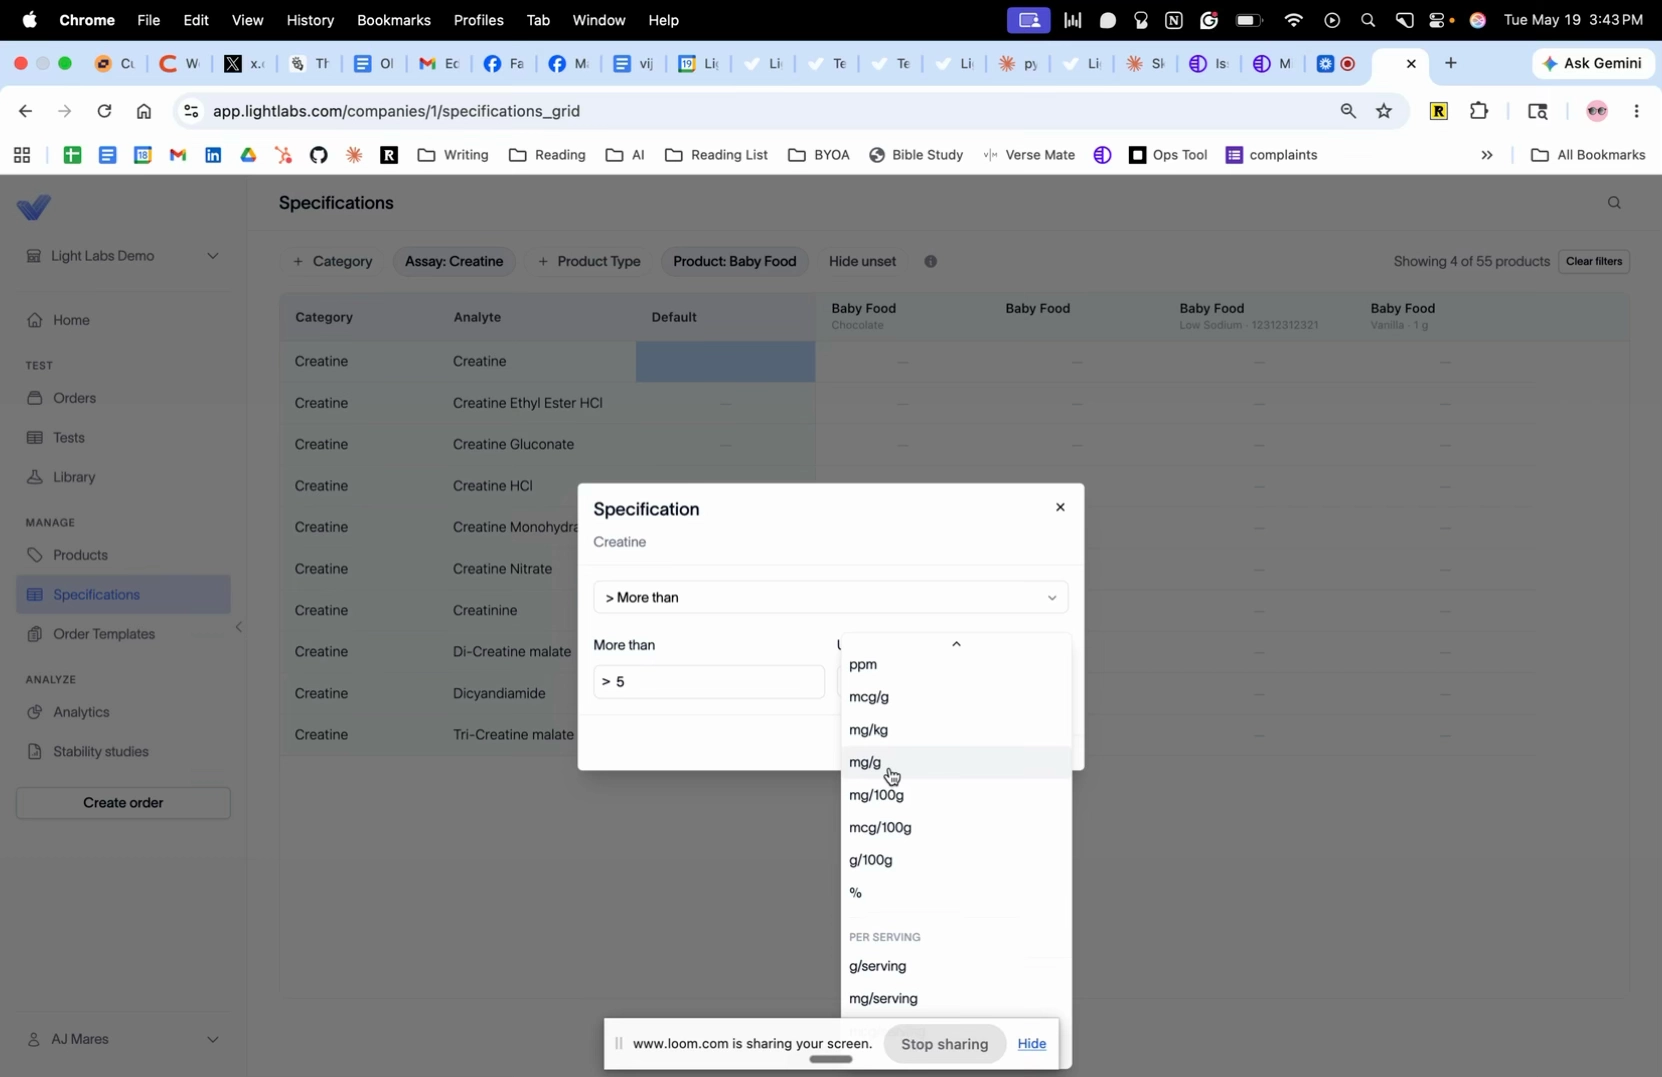Click the info icon beside Hide unset
Image resolution: width=1662 pixels, height=1077 pixels.
pyautogui.click(x=931, y=262)
